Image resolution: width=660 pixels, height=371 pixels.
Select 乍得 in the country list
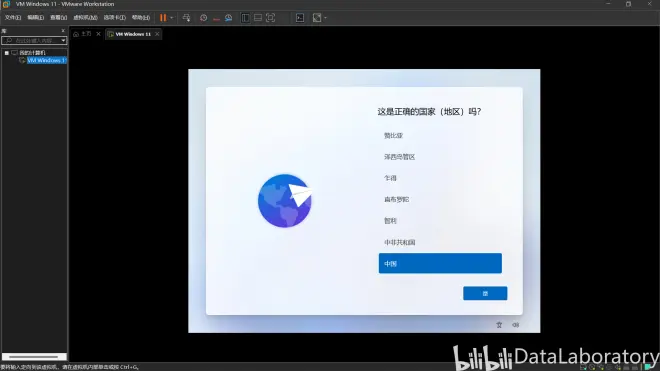440,178
